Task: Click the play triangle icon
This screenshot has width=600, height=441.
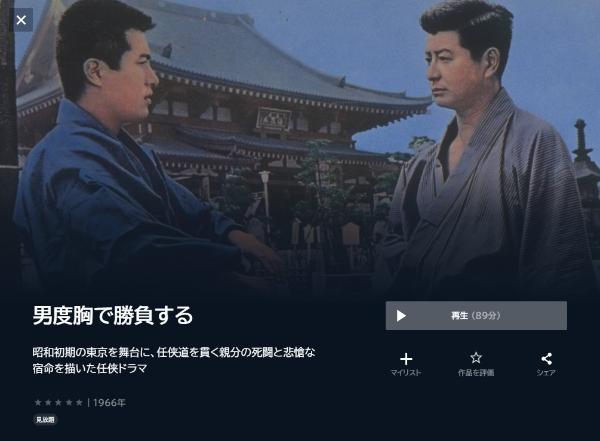Action: [401, 316]
